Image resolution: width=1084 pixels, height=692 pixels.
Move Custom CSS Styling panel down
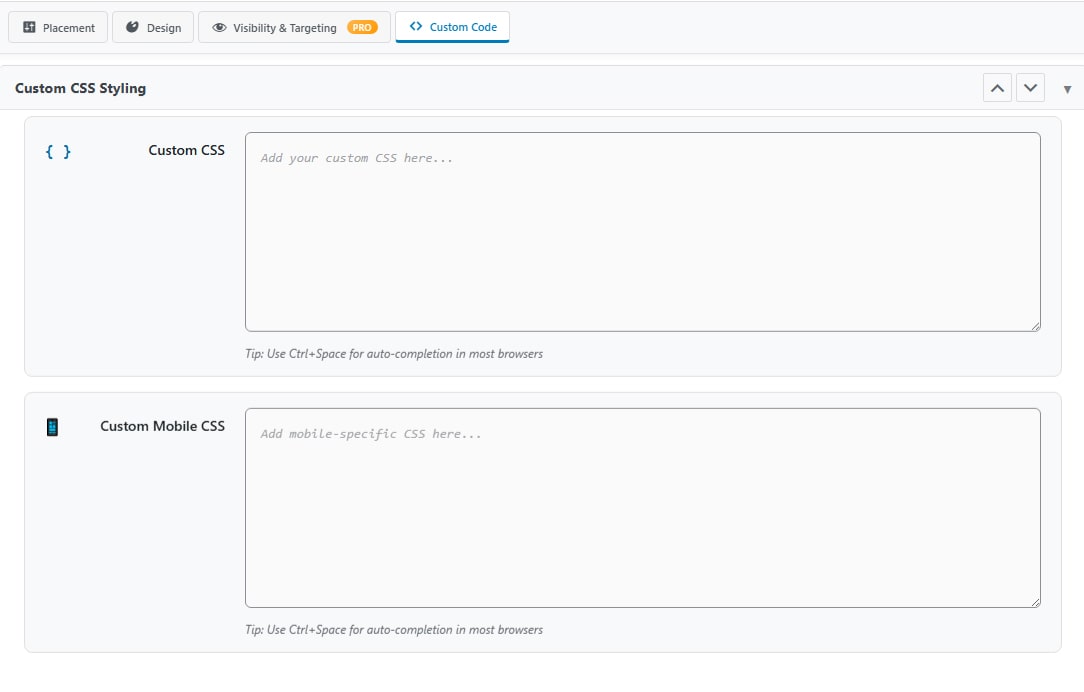(x=1030, y=88)
